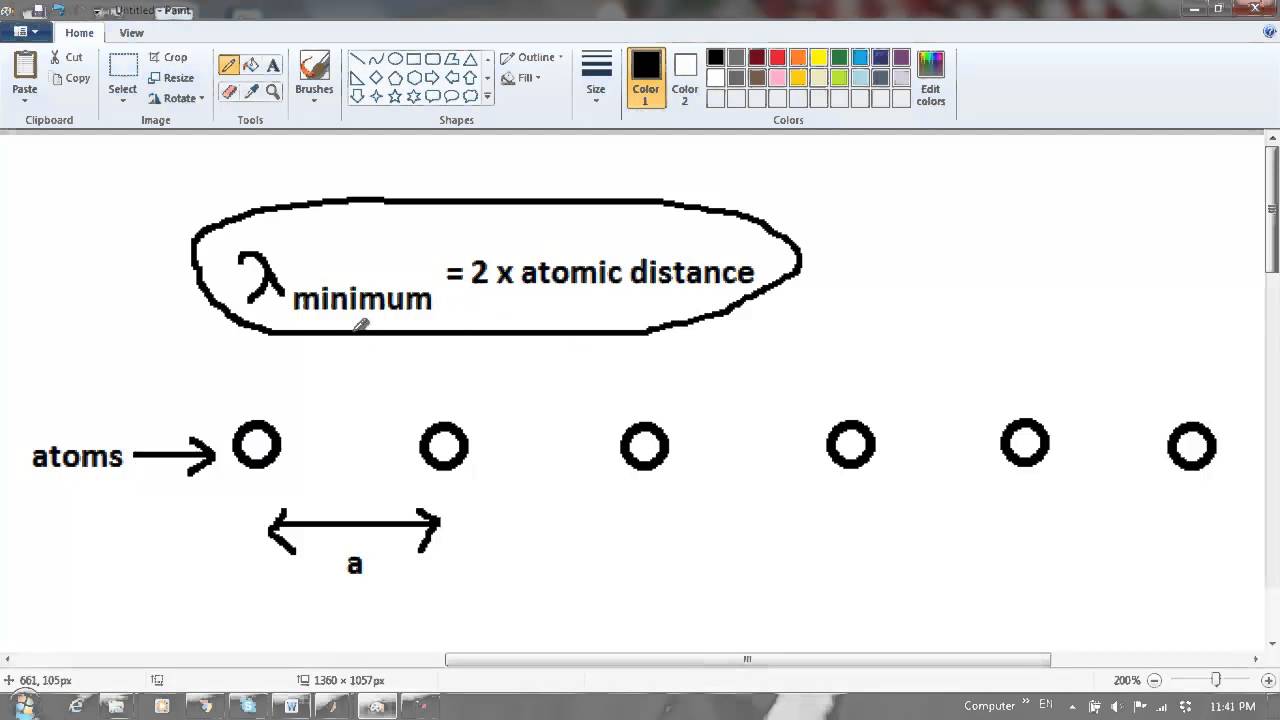Image resolution: width=1280 pixels, height=720 pixels.
Task: Click the taskbar clock 11:41 PM
Action: coord(1232,706)
